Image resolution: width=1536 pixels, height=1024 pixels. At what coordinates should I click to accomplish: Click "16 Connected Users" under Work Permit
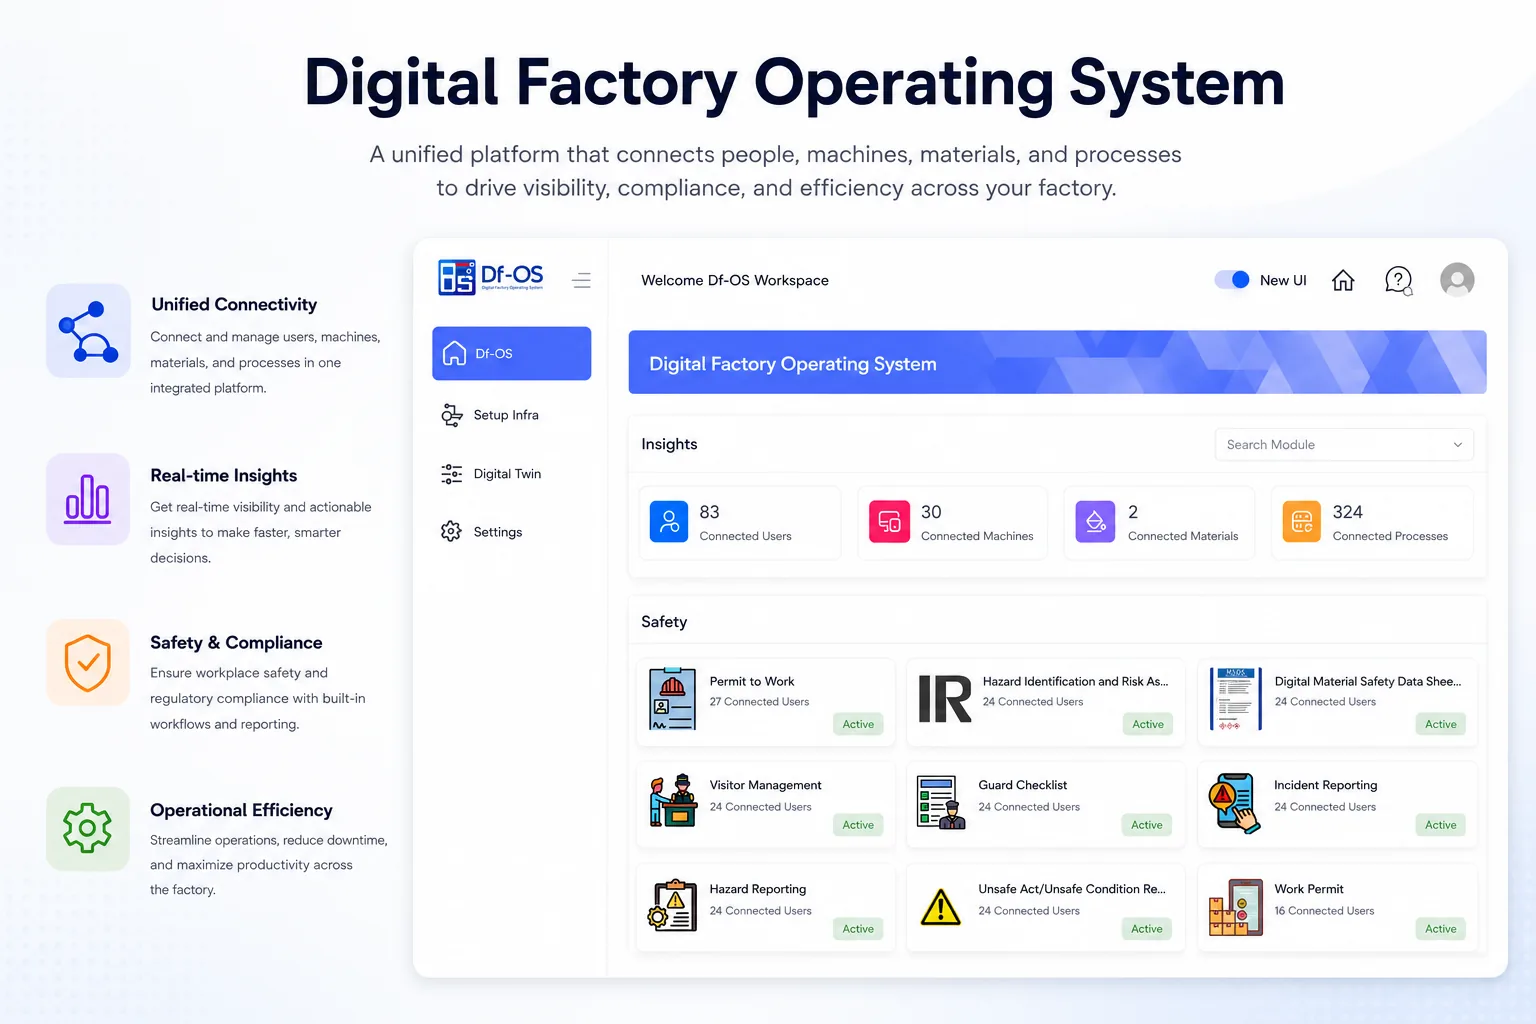[x=1324, y=911]
